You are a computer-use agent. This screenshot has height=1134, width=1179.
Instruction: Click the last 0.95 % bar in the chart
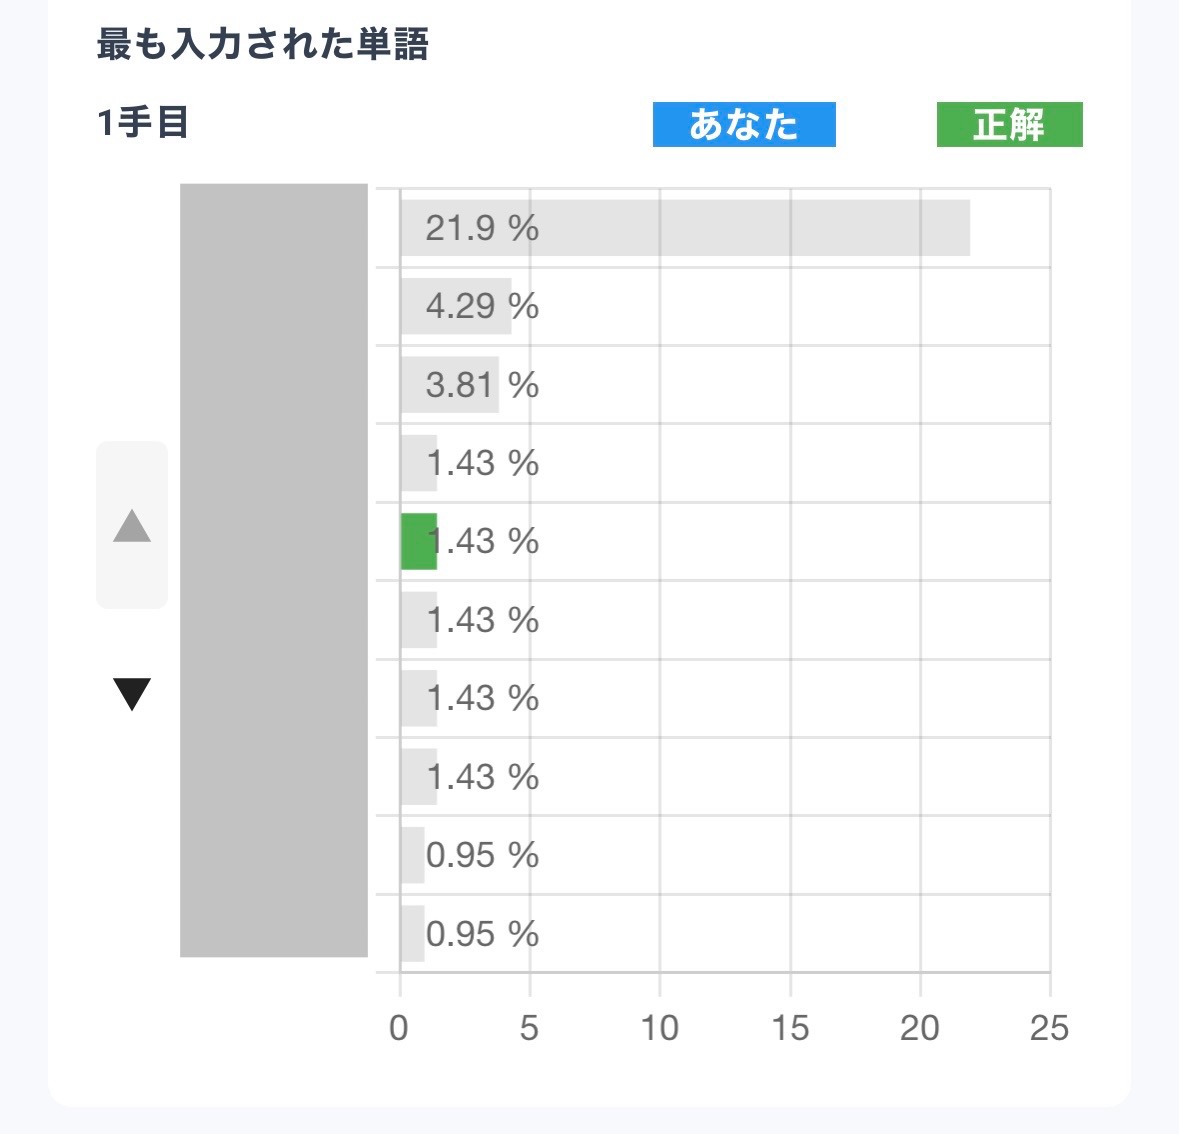[x=412, y=934]
